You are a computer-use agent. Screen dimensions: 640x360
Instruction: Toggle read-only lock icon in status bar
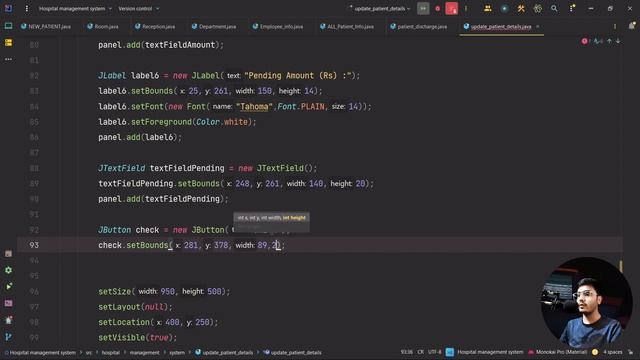coord(631,352)
